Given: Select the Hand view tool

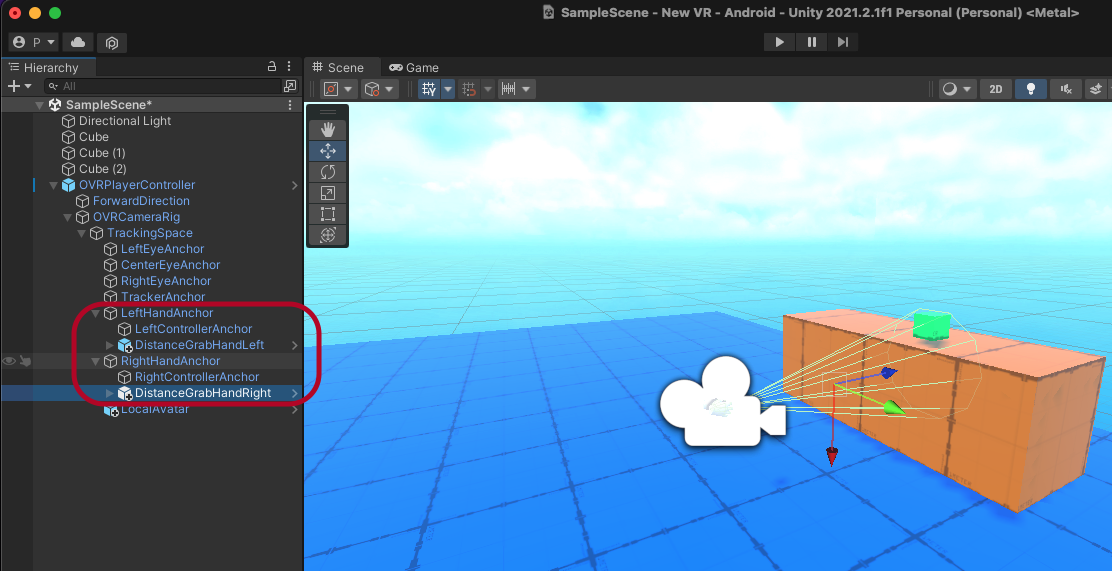Looking at the screenshot, I should (328, 130).
